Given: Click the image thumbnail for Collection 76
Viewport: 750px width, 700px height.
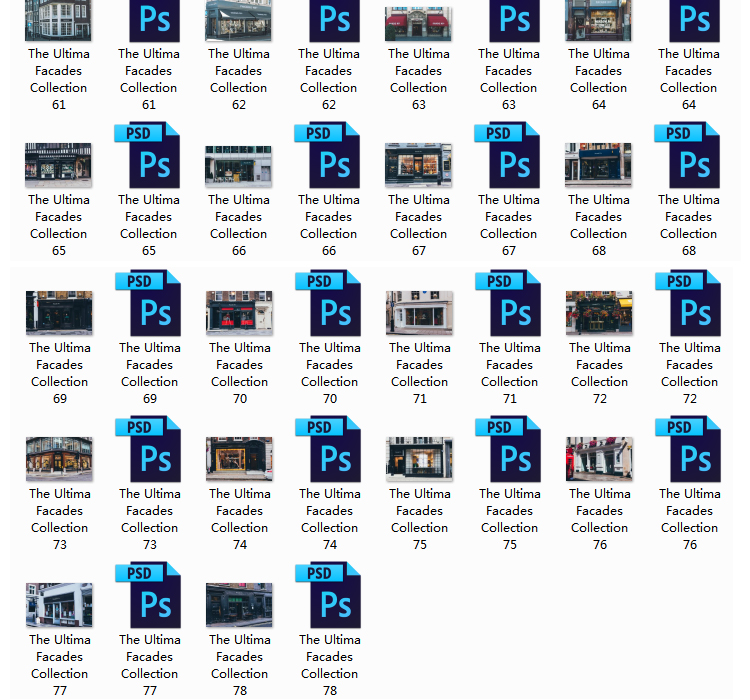Looking at the screenshot, I should [599, 459].
